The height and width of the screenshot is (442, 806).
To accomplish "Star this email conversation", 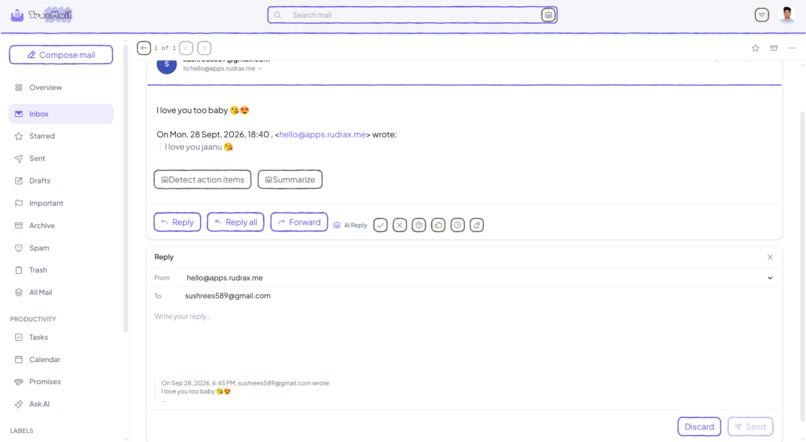I will coord(755,48).
